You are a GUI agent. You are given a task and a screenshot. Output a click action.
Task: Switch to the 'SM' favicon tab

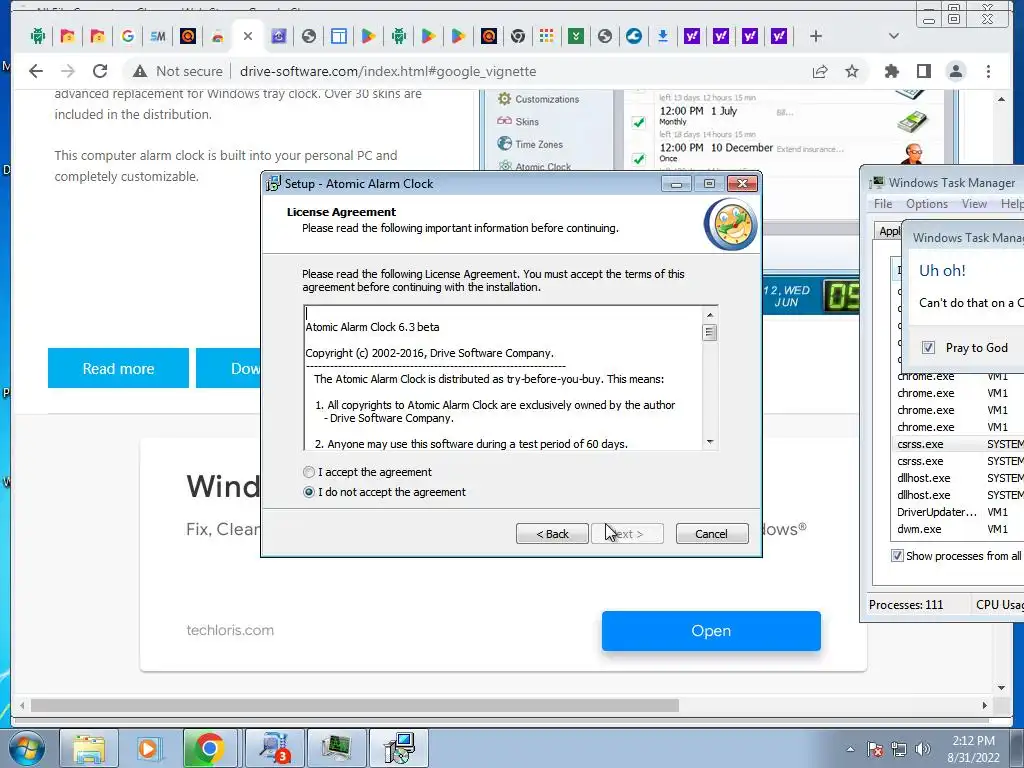[157, 37]
